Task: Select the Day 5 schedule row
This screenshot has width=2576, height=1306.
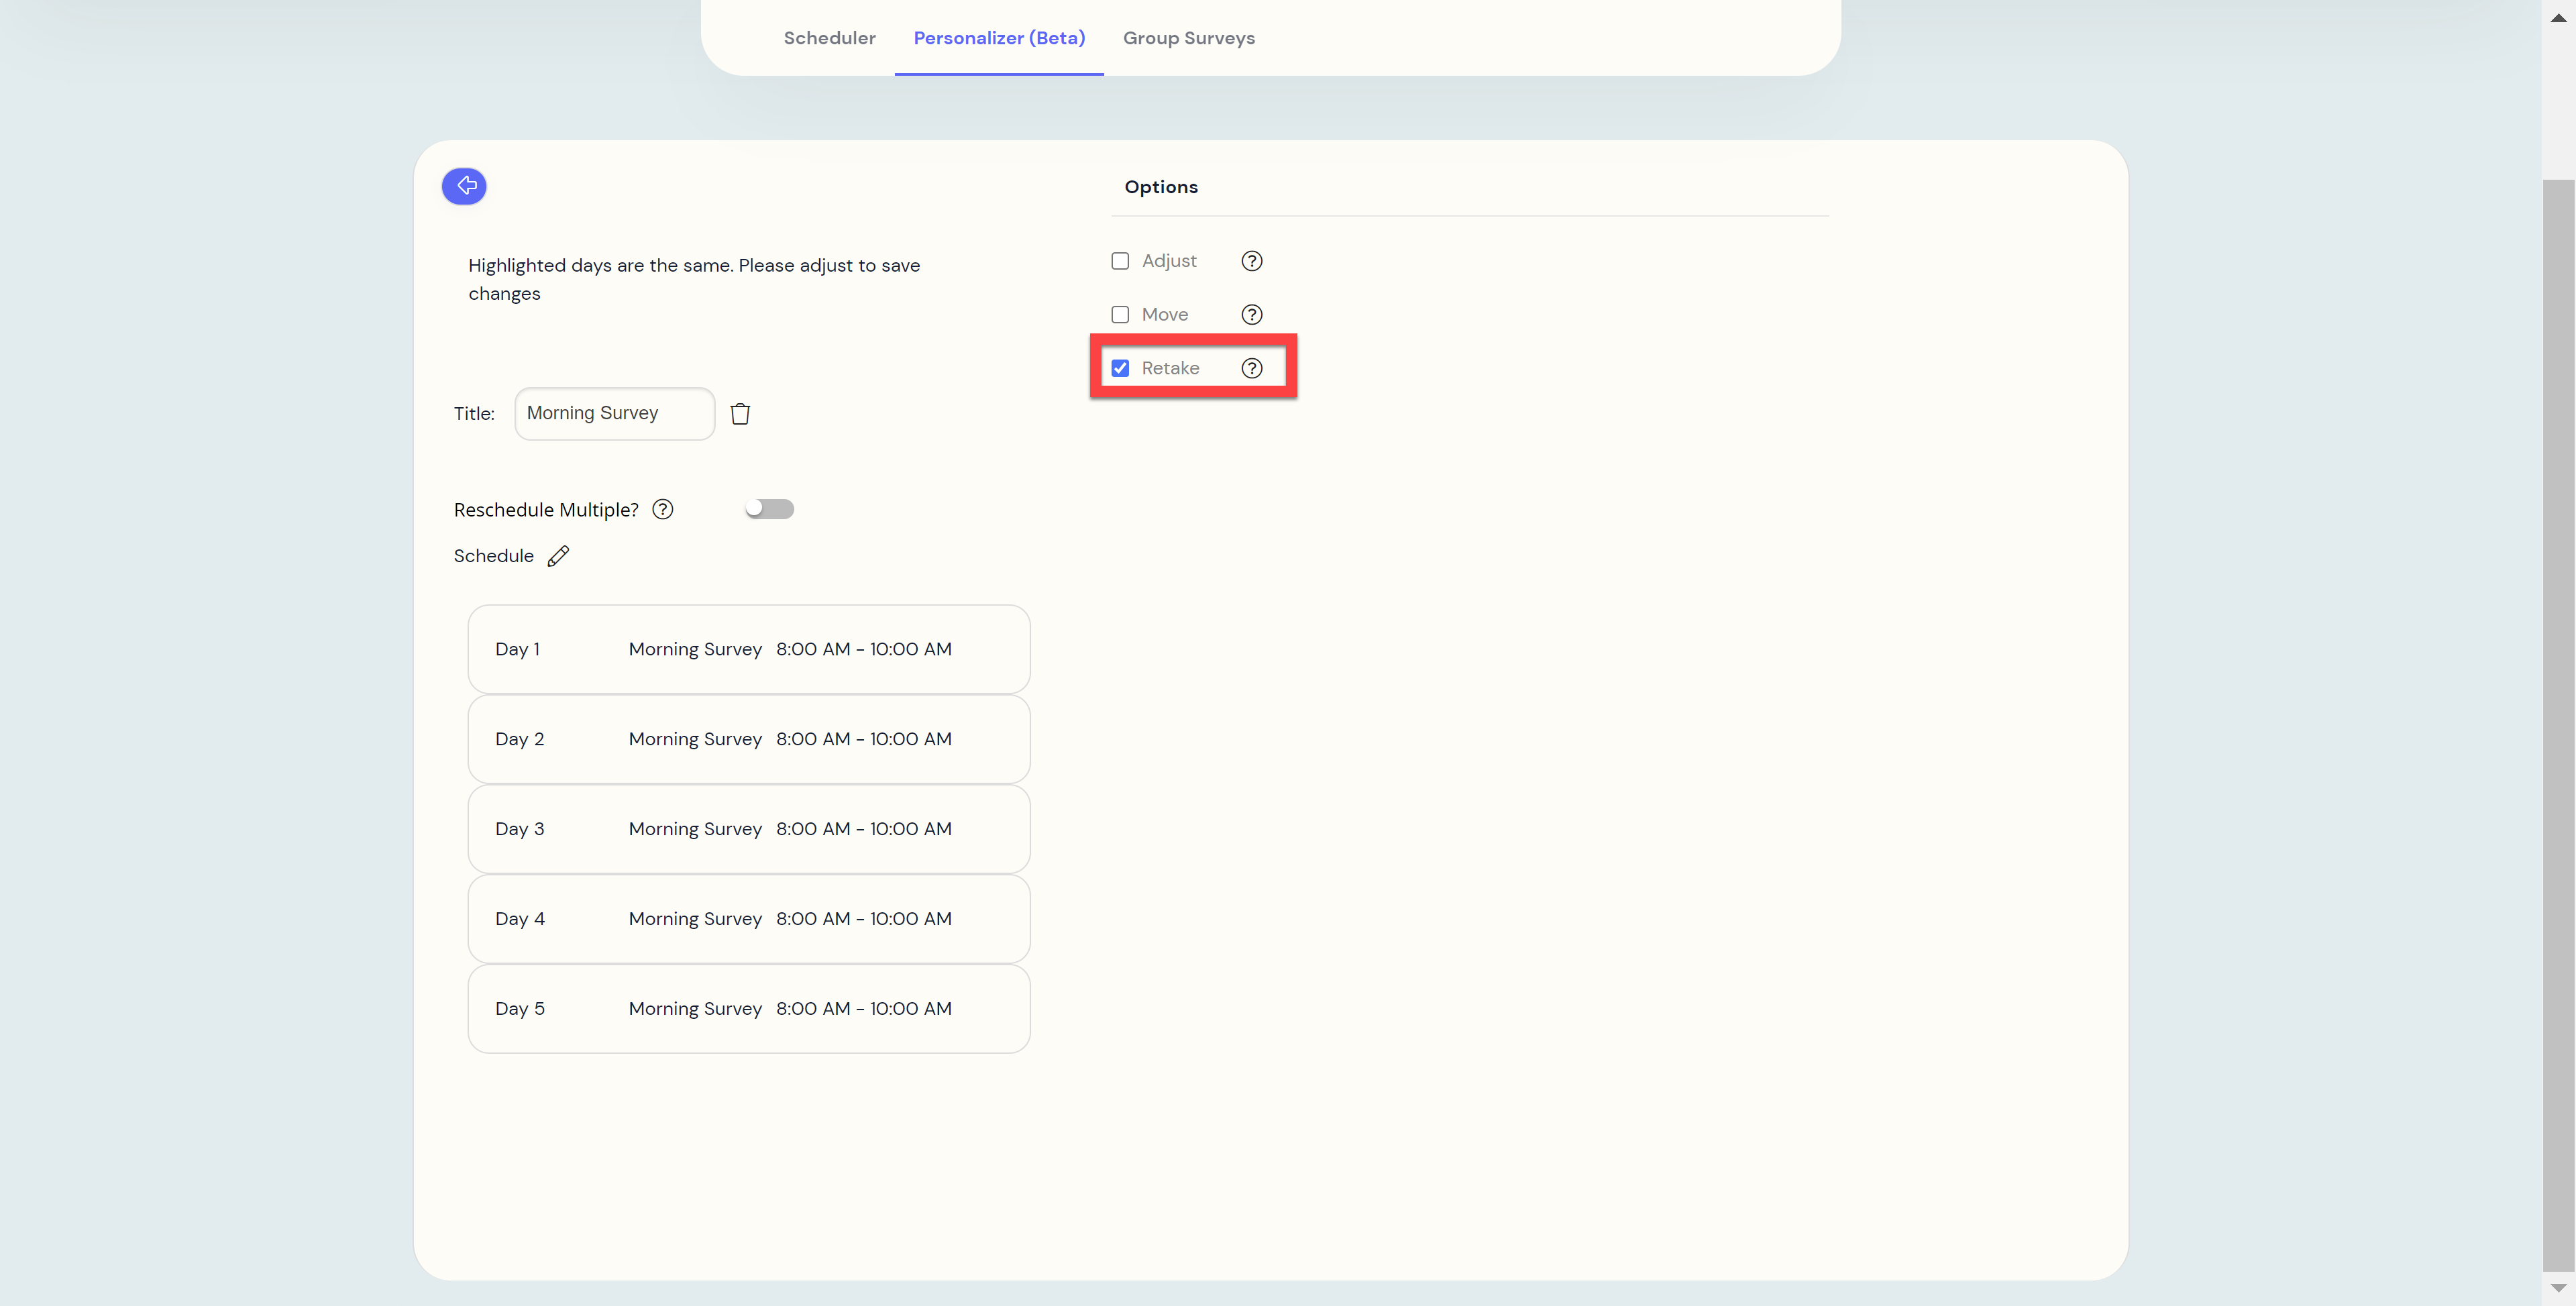Action: (x=748, y=1008)
